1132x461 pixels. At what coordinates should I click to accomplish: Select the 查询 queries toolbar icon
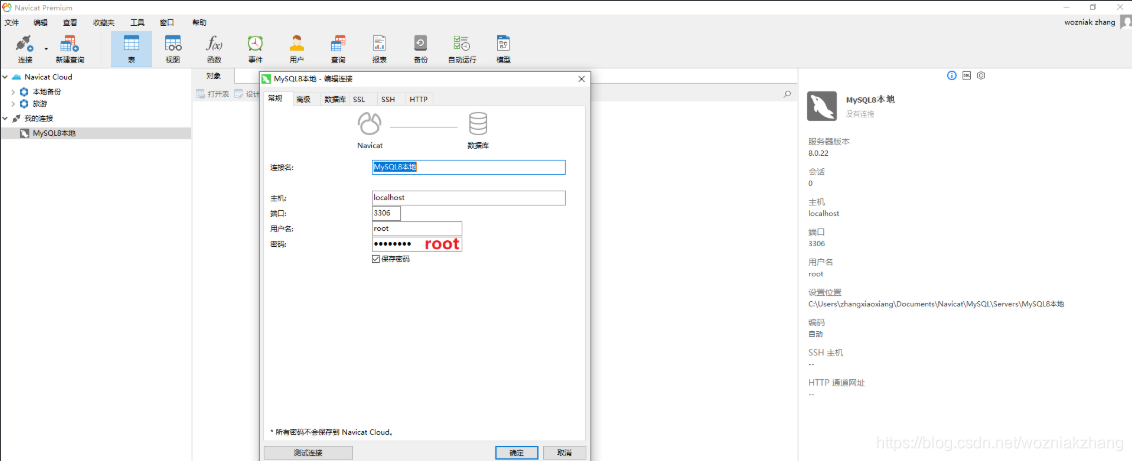click(338, 48)
